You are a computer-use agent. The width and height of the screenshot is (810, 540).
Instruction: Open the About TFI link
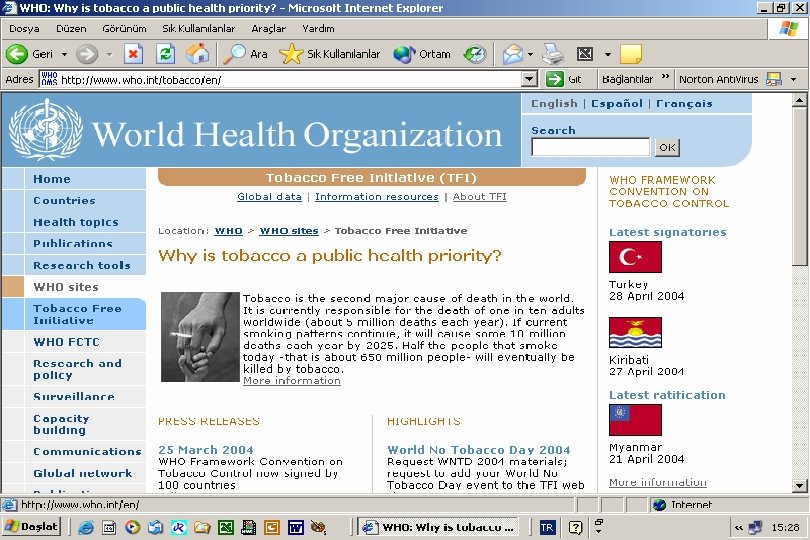pyautogui.click(x=479, y=196)
